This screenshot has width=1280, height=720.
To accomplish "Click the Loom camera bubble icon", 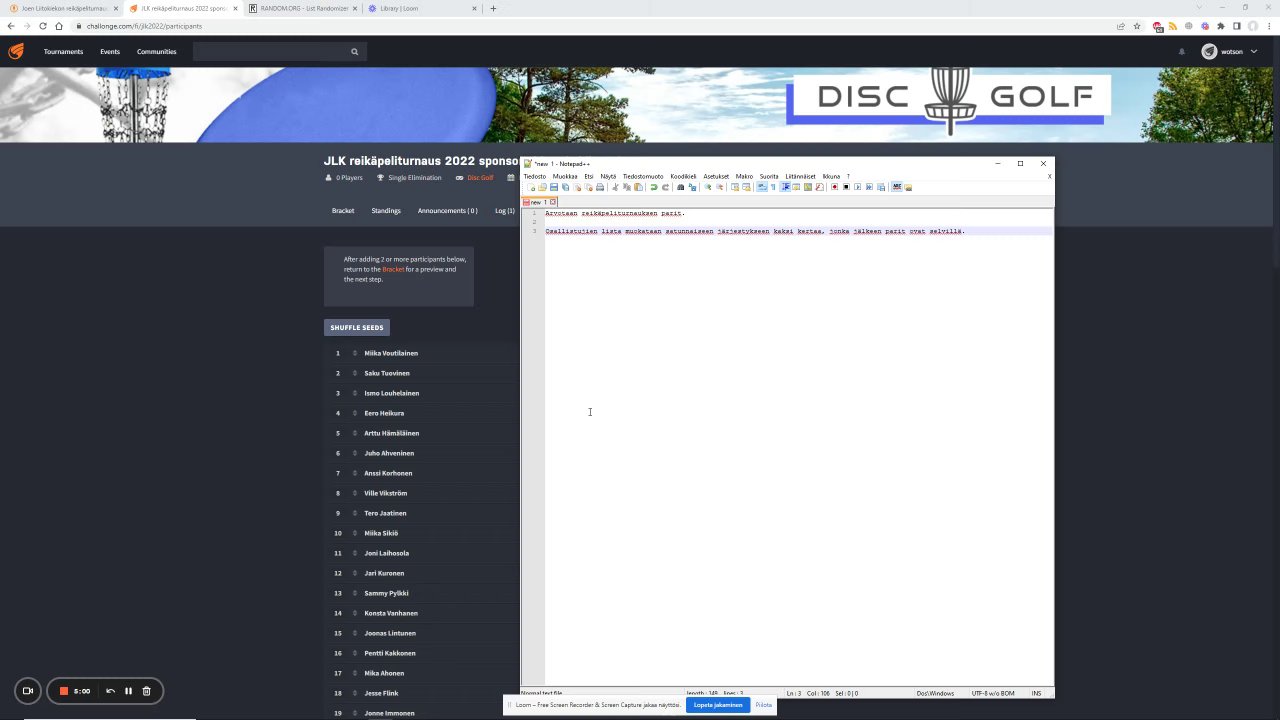I will coord(28,691).
